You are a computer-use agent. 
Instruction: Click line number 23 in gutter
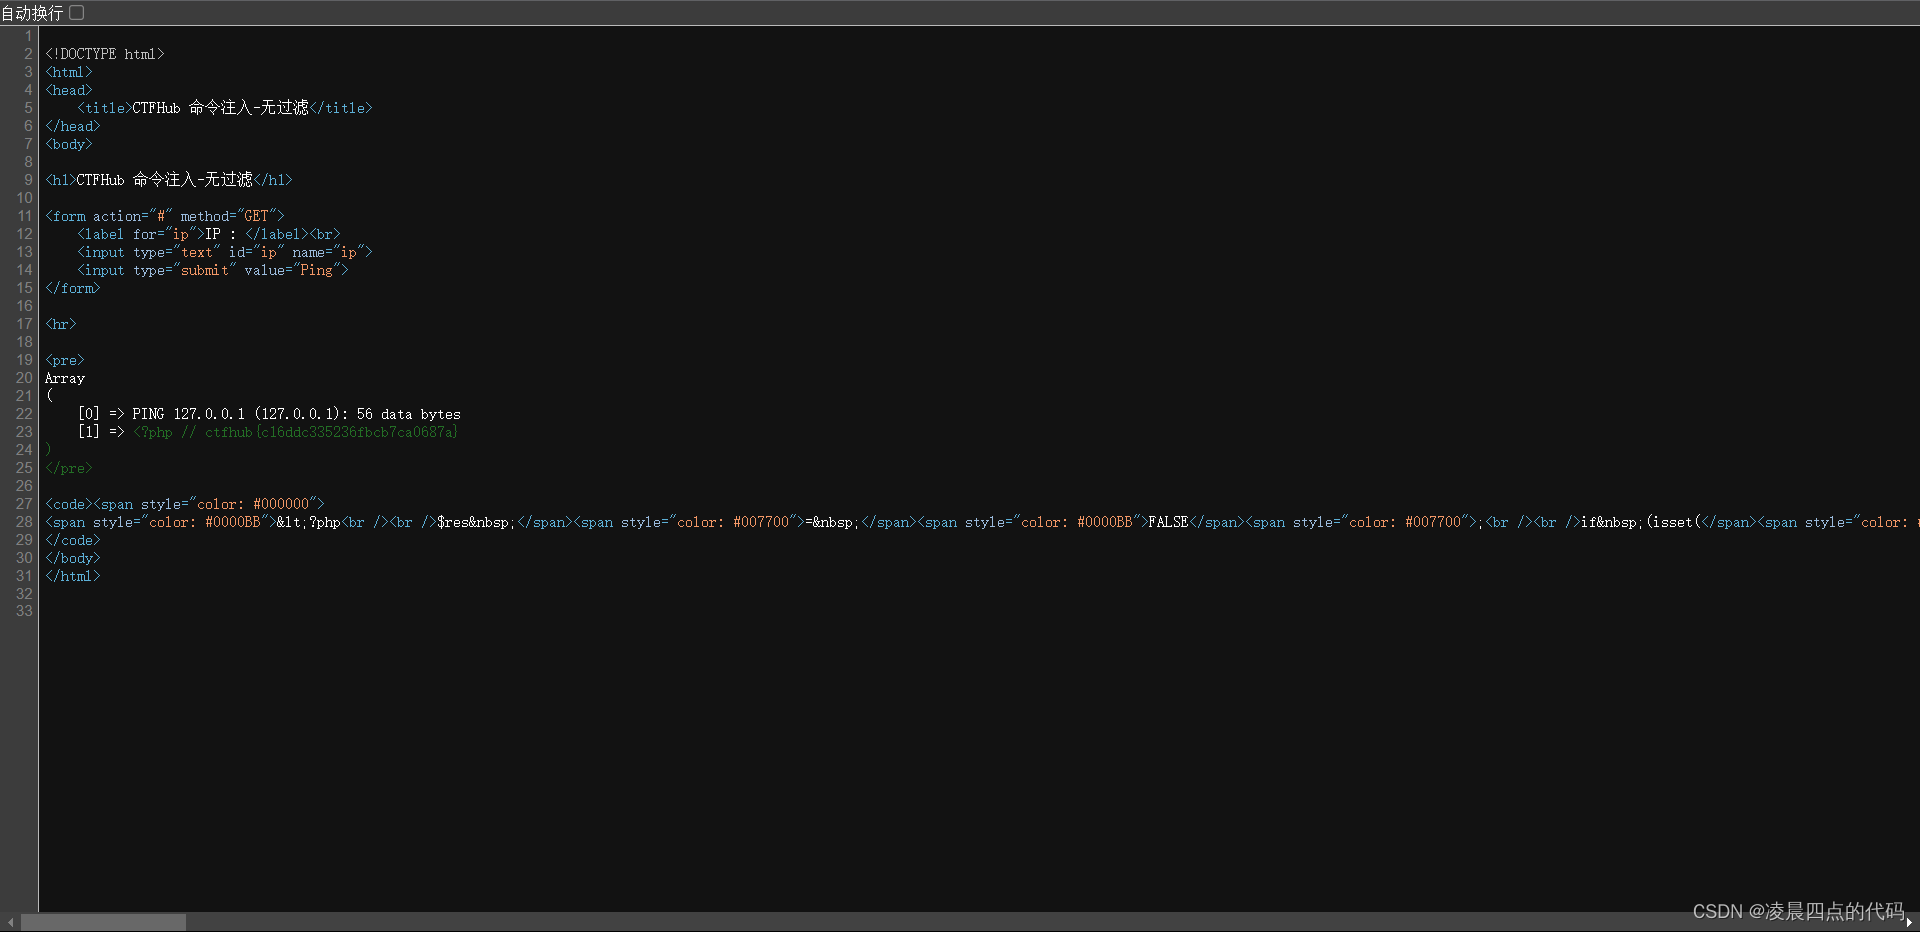[24, 432]
